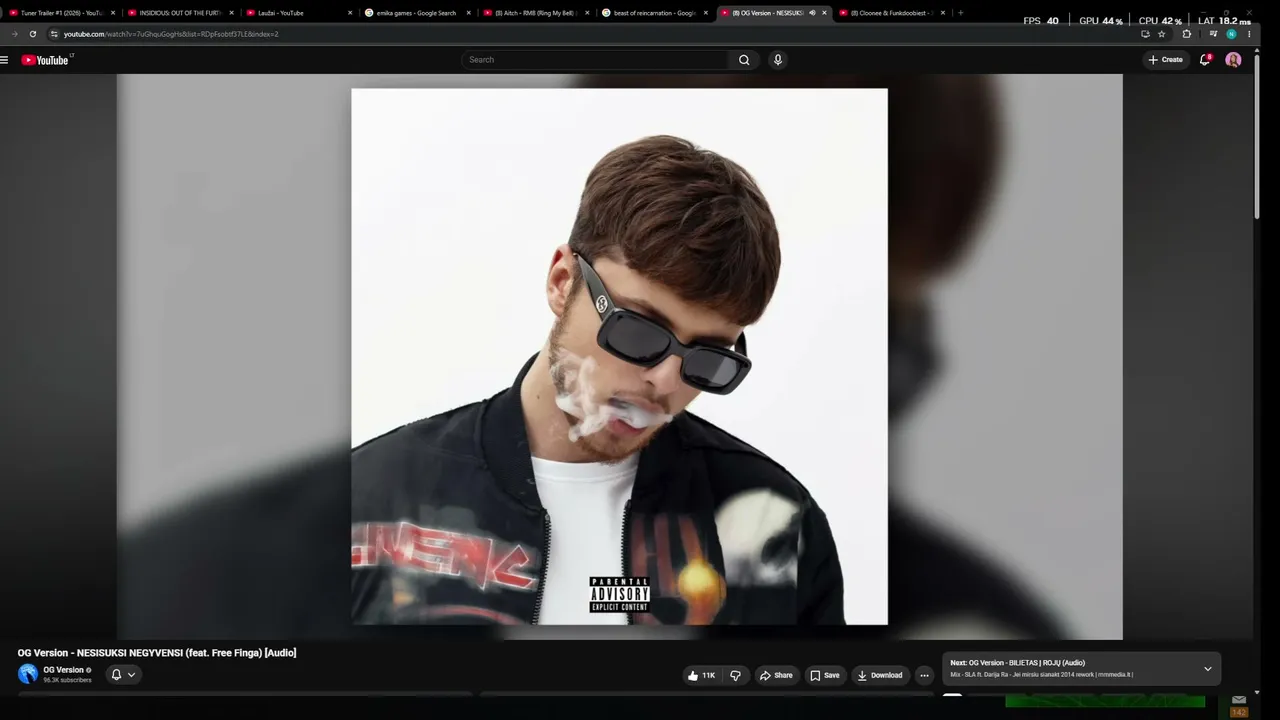Open the account avatar menu on YouTube
The height and width of the screenshot is (720, 1280).
(x=1233, y=60)
